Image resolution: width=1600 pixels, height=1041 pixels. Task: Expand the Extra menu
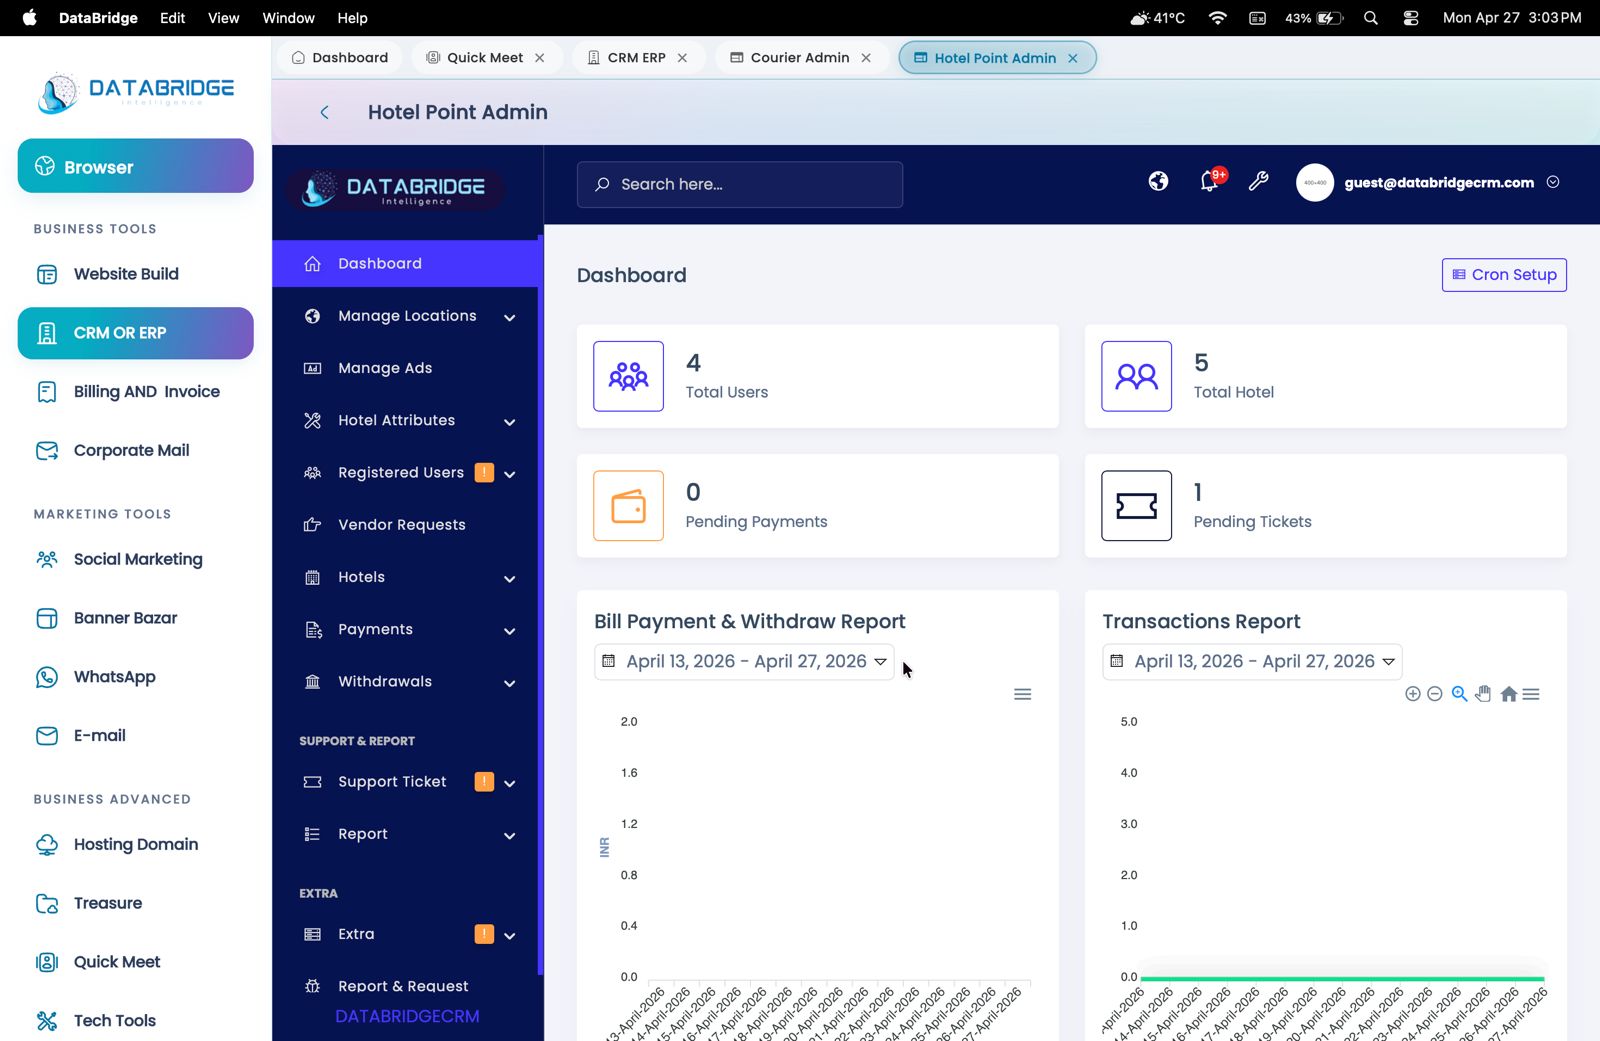coord(405,934)
